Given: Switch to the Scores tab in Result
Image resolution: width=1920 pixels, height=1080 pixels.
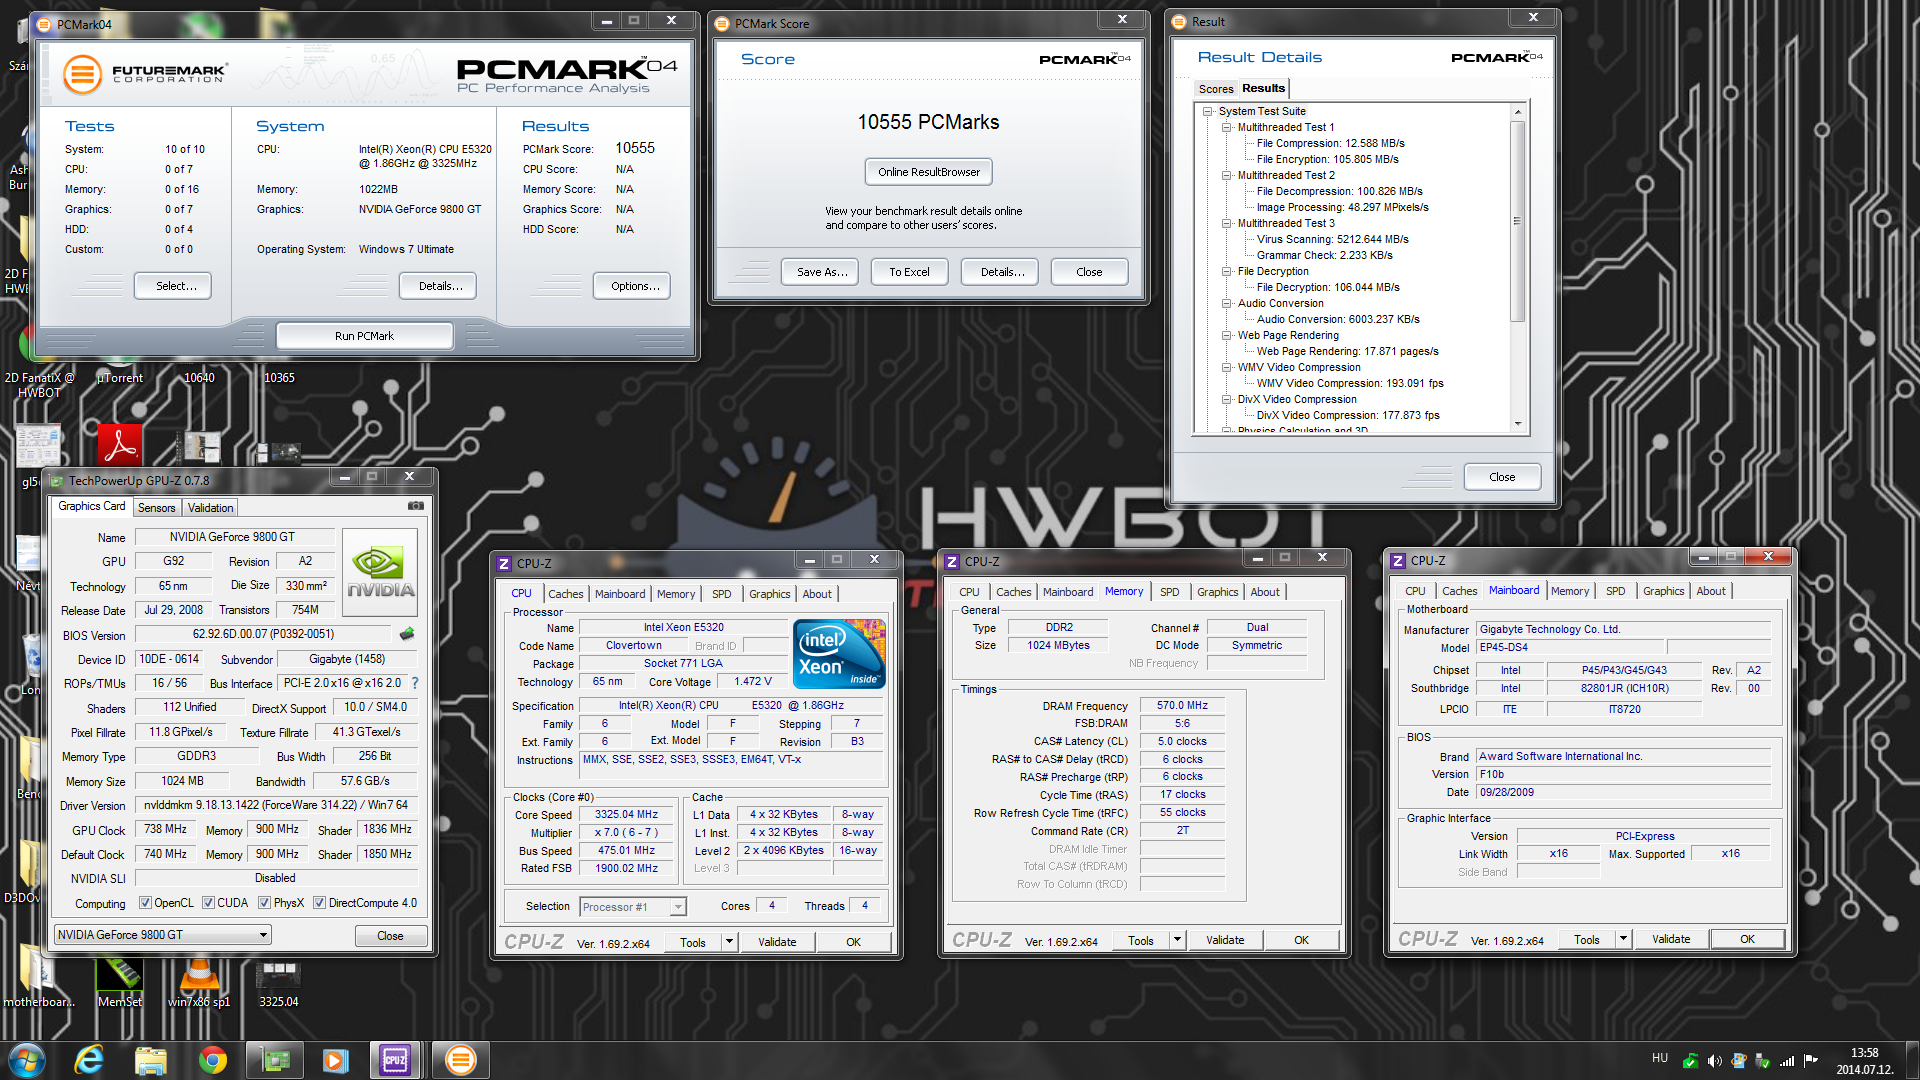Looking at the screenshot, I should 1216,89.
